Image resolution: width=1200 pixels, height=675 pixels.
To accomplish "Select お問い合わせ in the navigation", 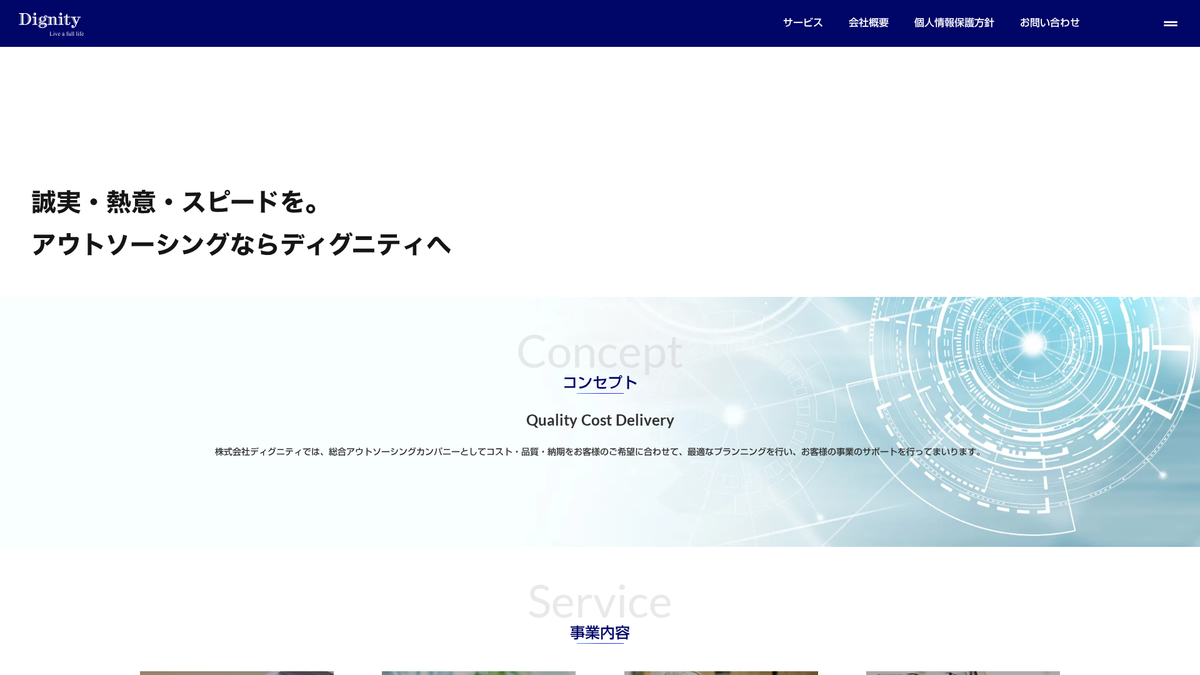I will click(x=1050, y=23).
